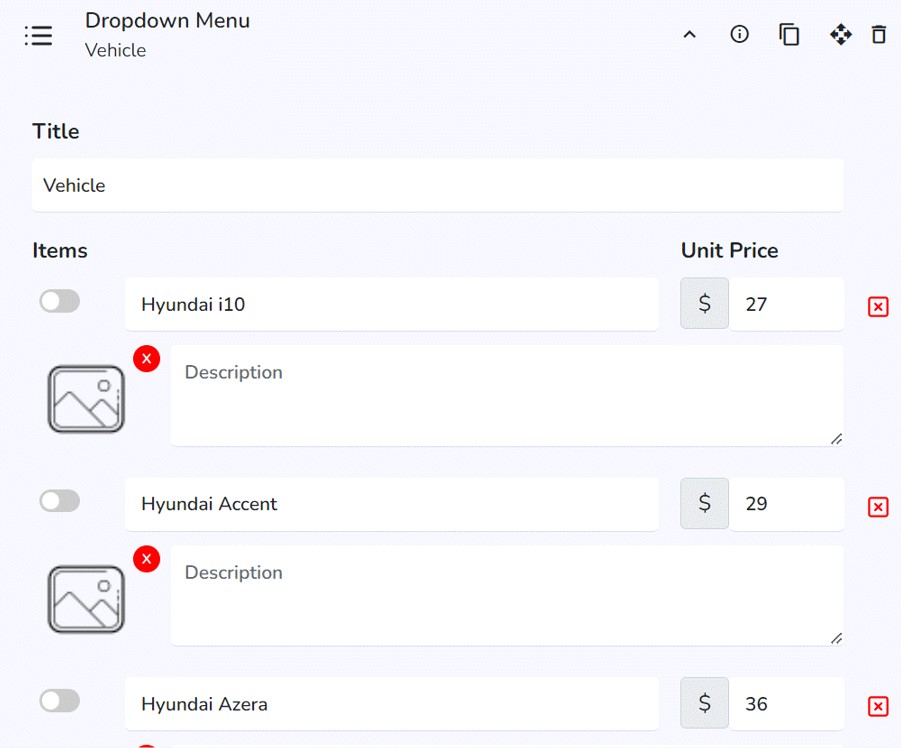The width and height of the screenshot is (901, 748).
Task: Grab the resize handle of Hyundai Accent description
Action: (836, 639)
